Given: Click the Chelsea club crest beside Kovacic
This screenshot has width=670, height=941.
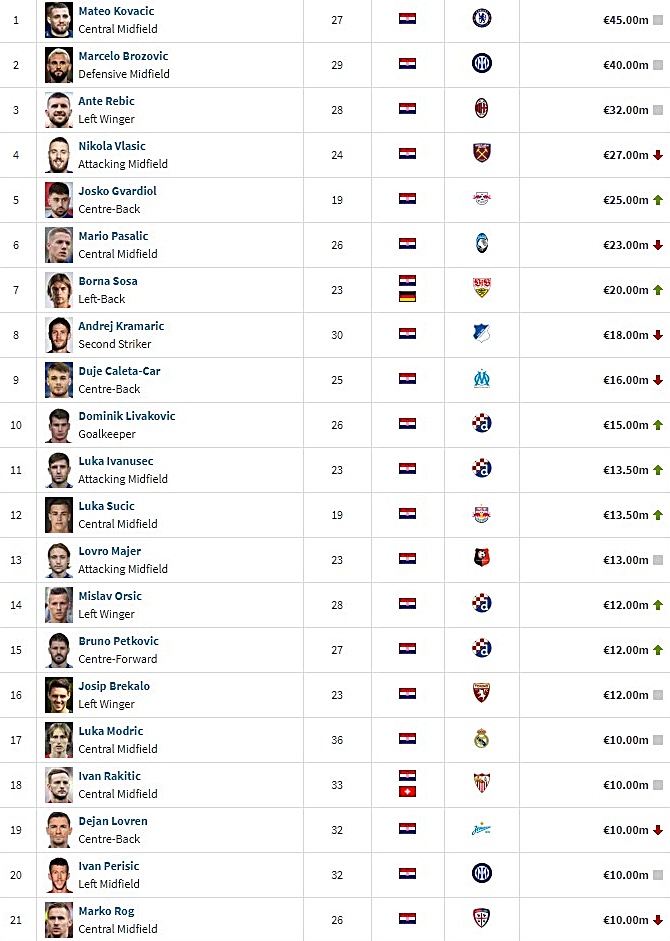Looking at the screenshot, I should pyautogui.click(x=481, y=19).
